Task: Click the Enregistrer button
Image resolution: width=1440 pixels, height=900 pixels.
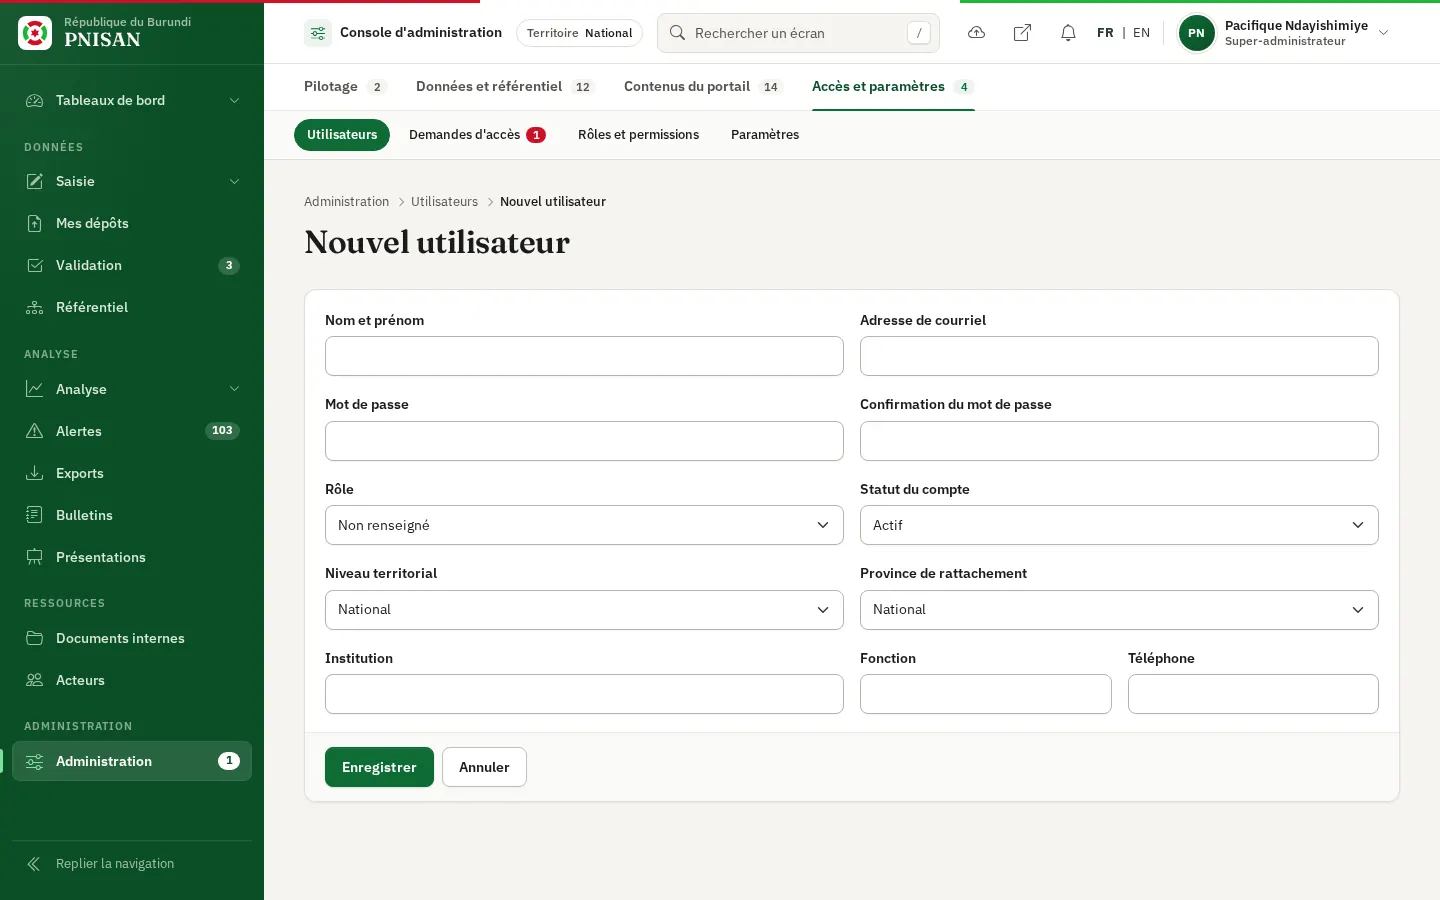Action: (379, 767)
